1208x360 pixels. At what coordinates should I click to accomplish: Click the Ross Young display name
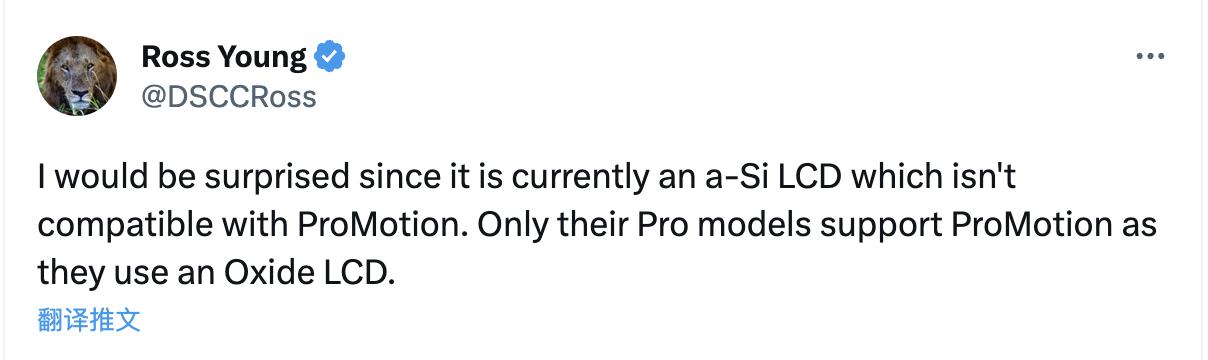[224, 57]
